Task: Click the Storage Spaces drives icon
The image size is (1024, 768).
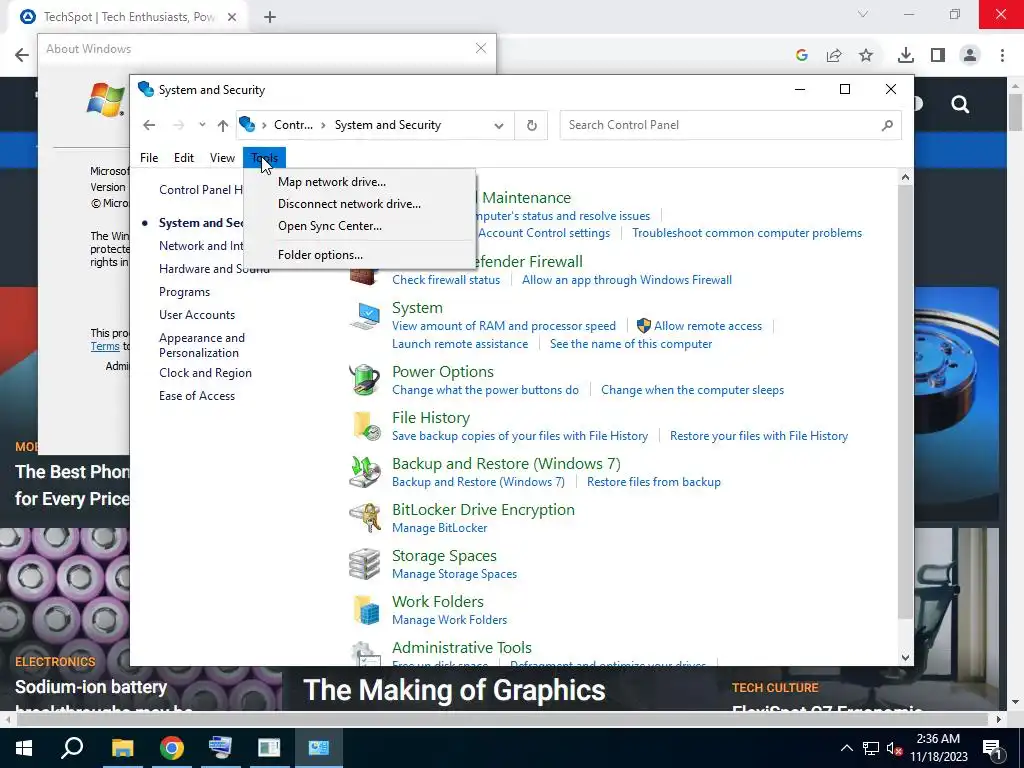Action: pyautogui.click(x=364, y=564)
